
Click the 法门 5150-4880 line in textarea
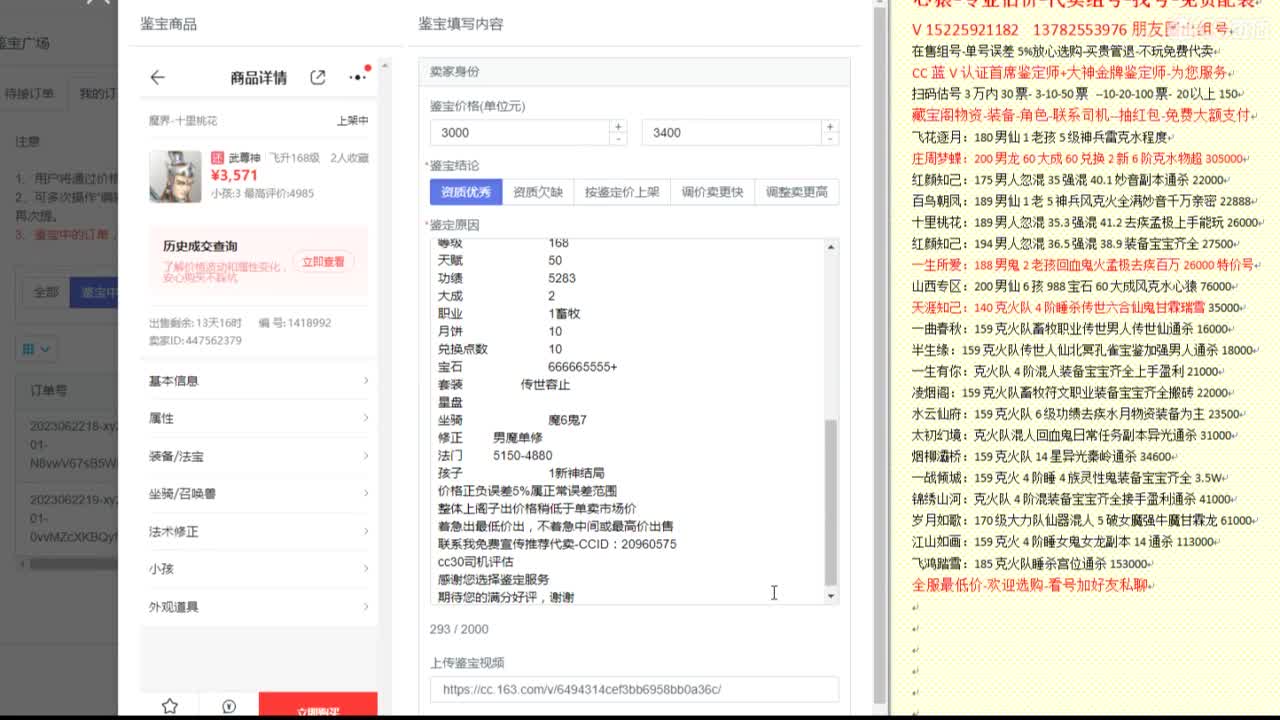click(496, 455)
